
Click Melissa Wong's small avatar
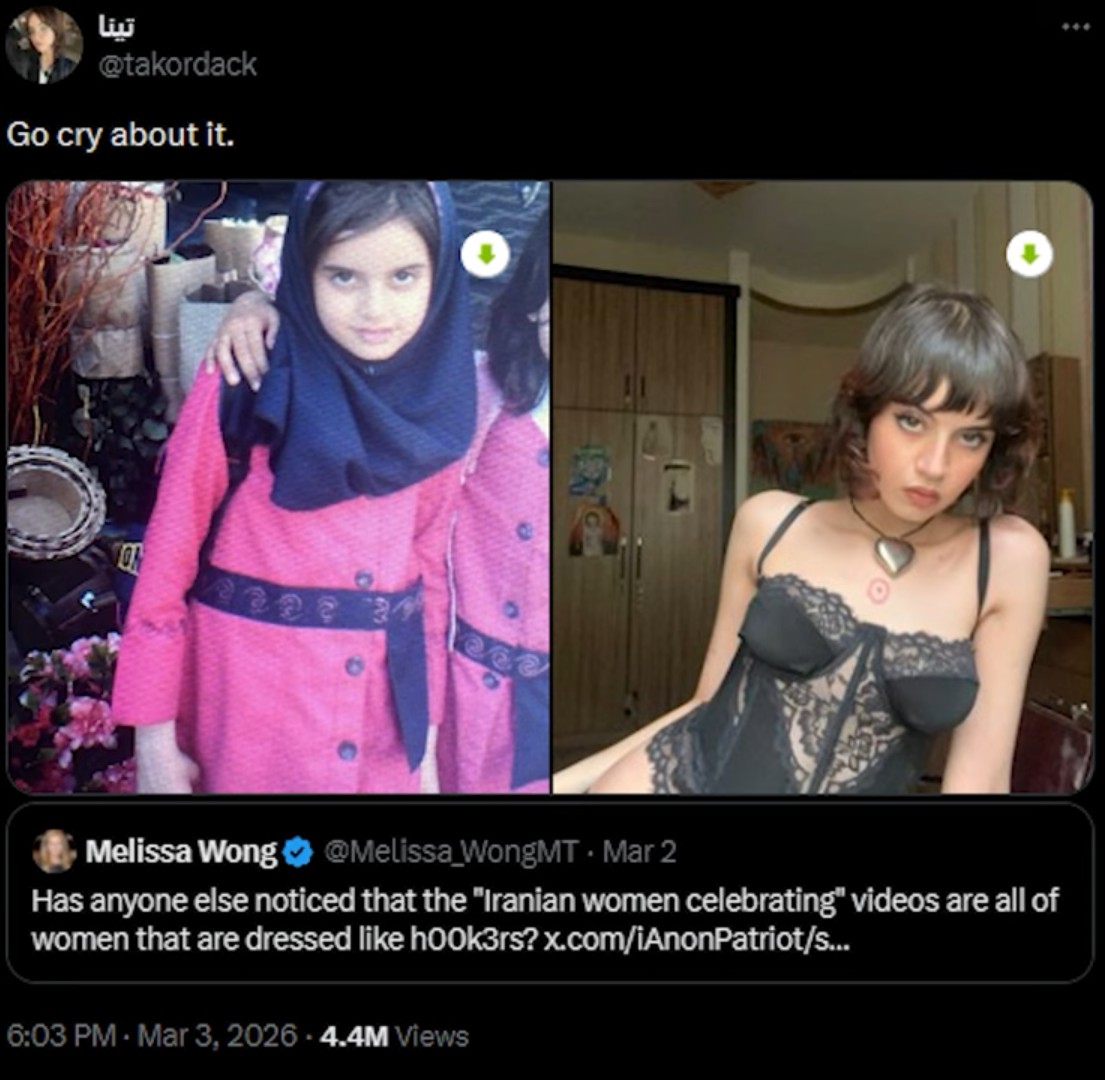pyautogui.click(x=54, y=851)
